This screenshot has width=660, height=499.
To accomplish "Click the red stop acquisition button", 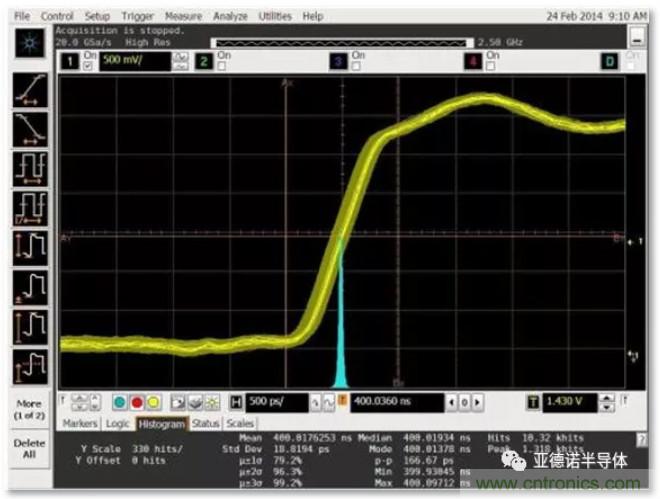I will point(136,402).
